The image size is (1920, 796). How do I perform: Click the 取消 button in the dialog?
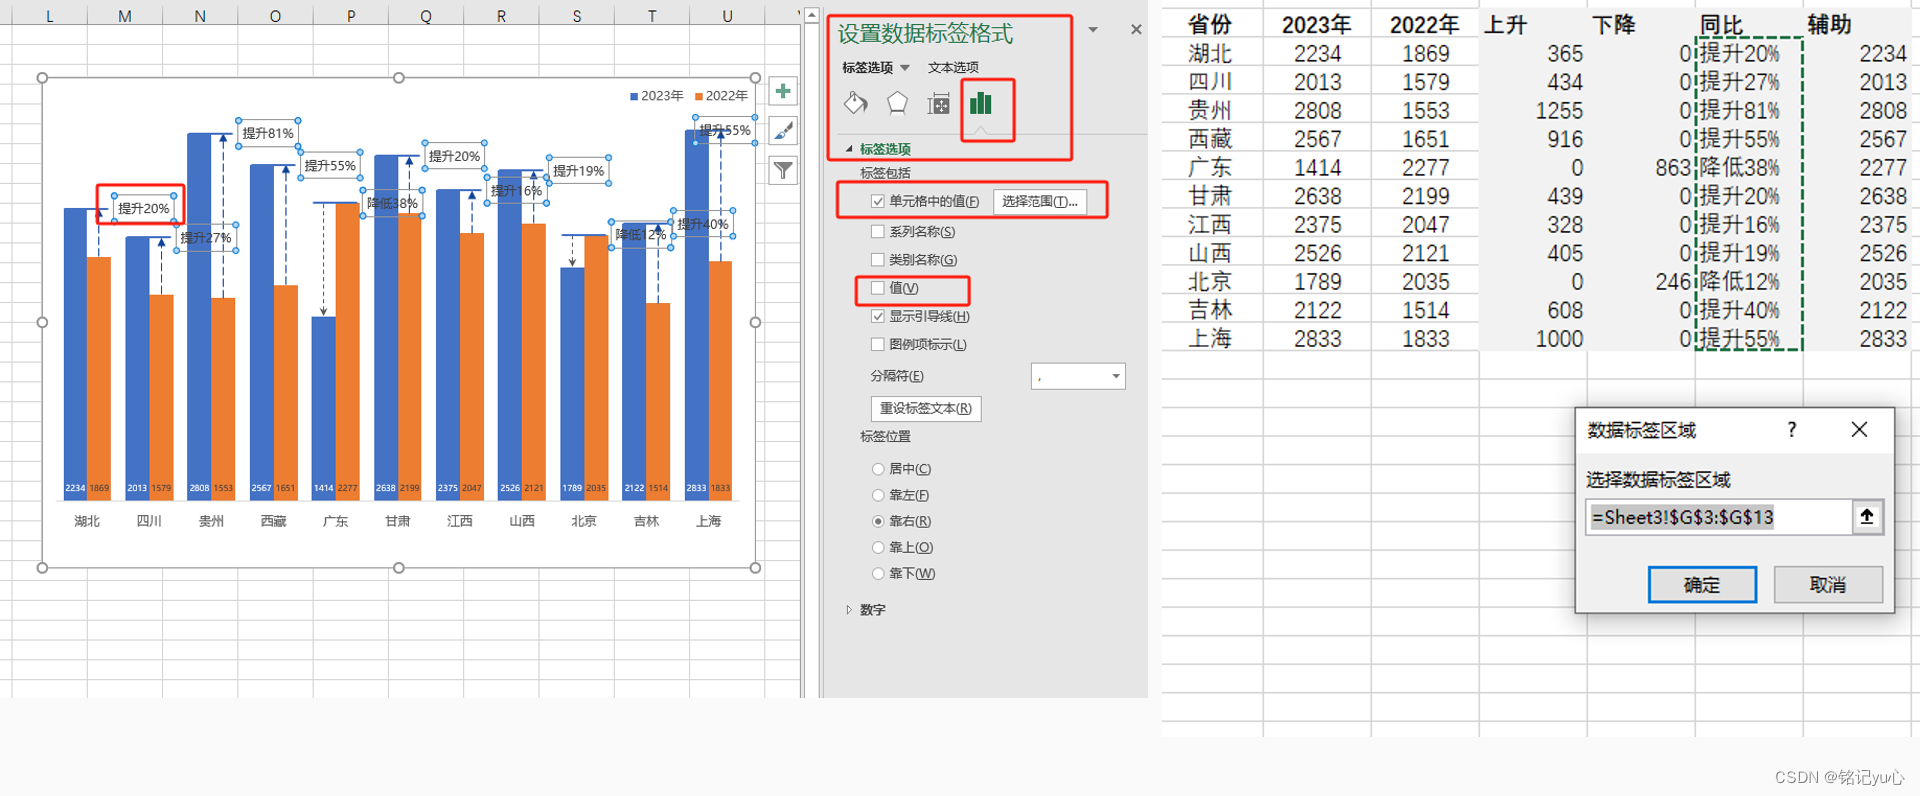pos(1828,585)
